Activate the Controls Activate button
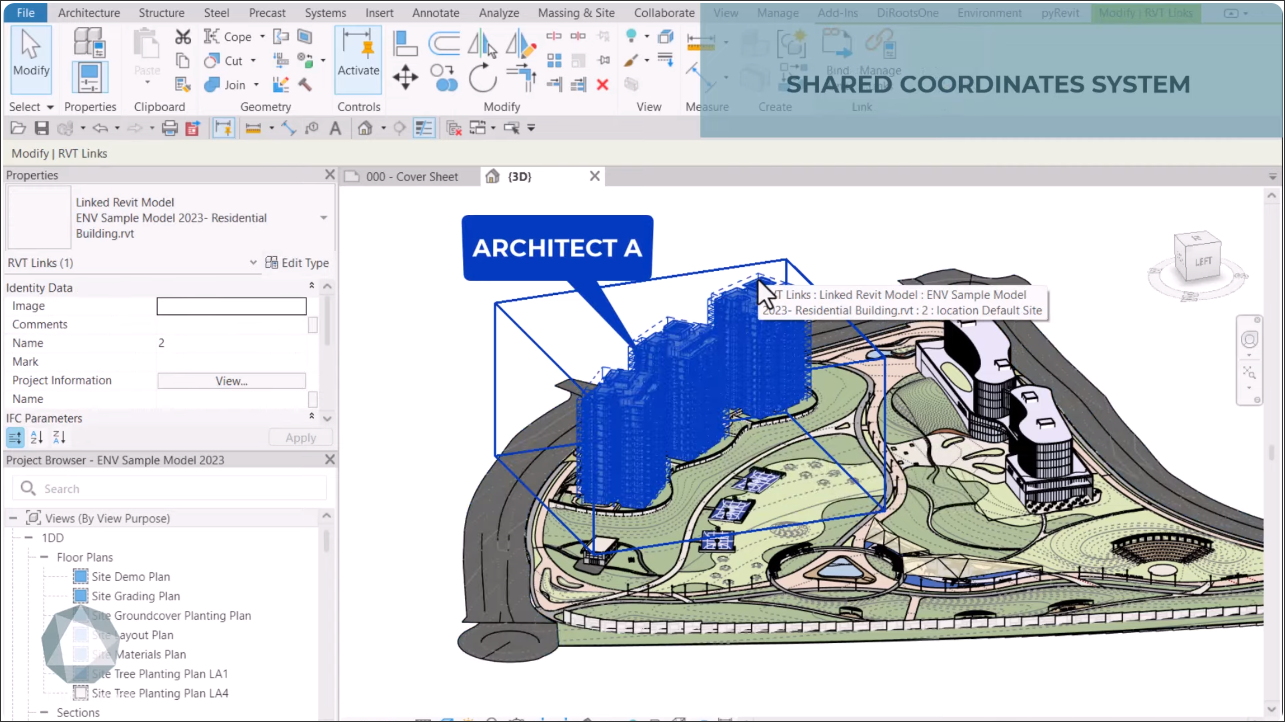The height and width of the screenshot is (722, 1285). (358, 58)
